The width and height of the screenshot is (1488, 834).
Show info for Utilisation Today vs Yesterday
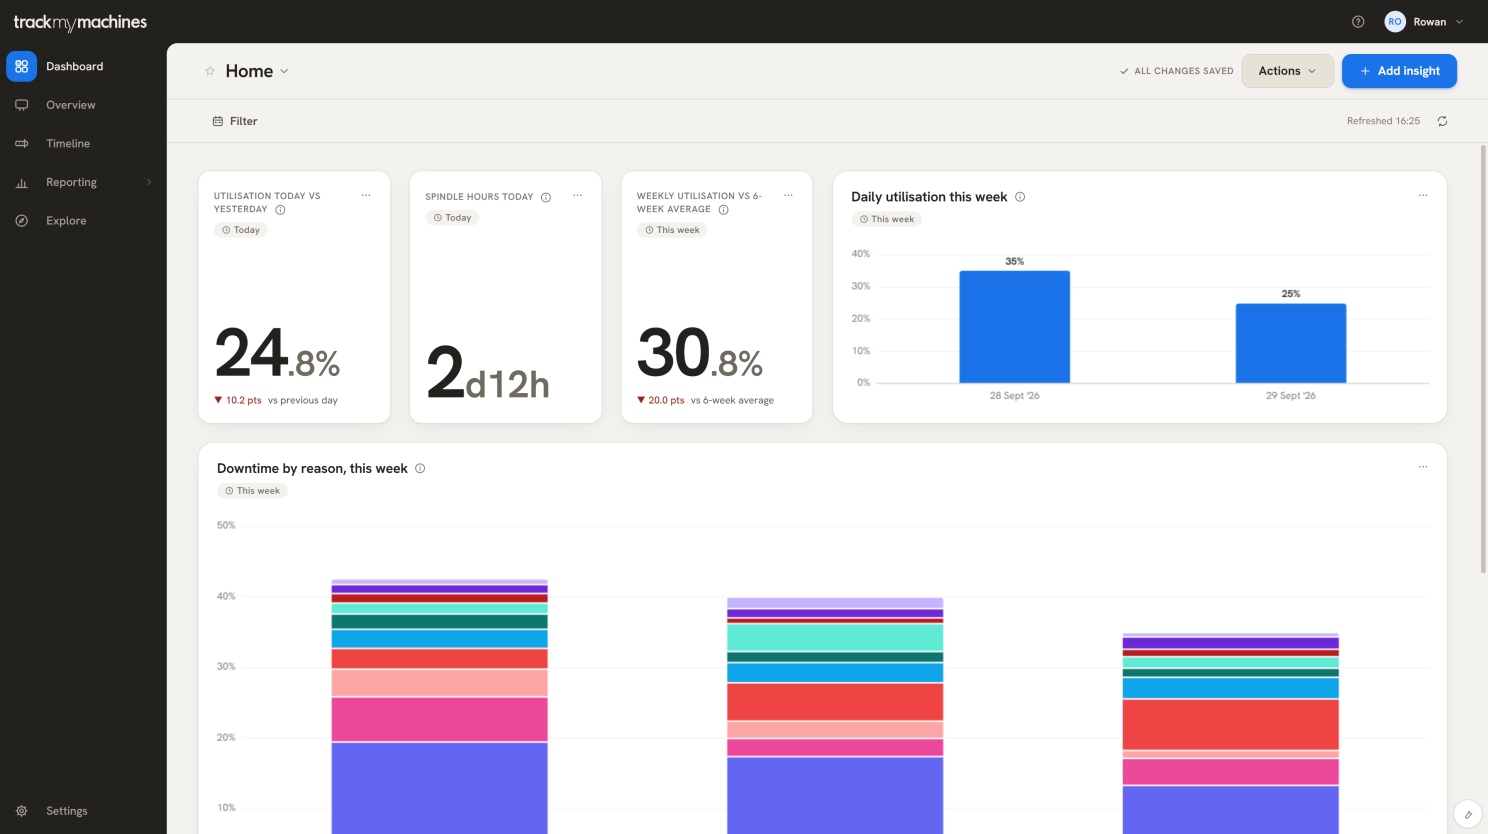tap(280, 210)
